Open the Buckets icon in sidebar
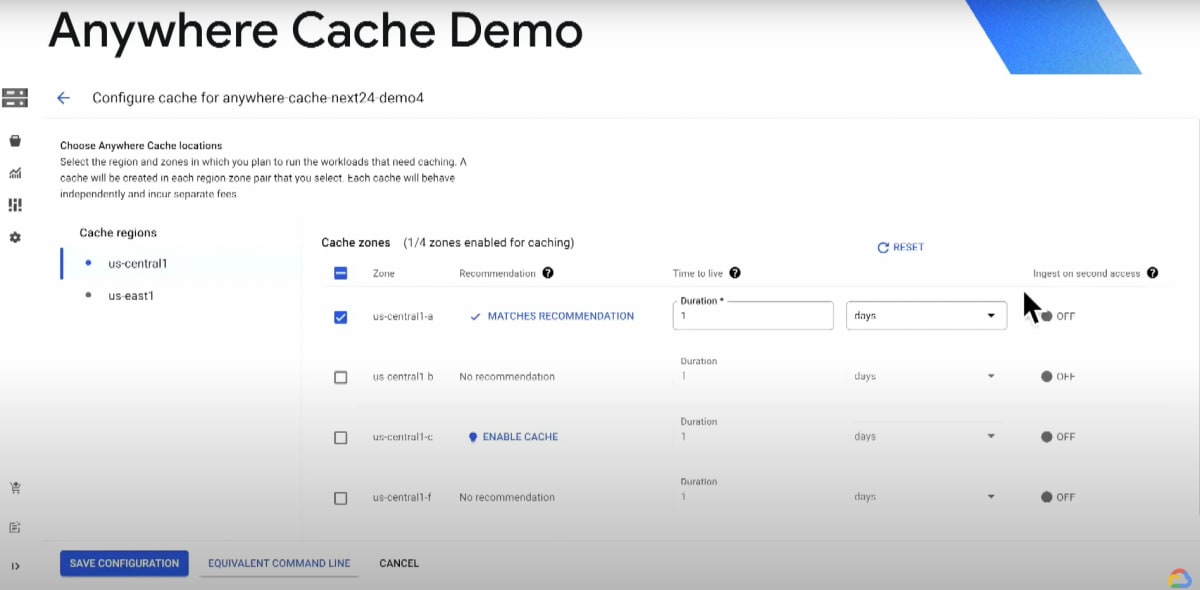 15,141
